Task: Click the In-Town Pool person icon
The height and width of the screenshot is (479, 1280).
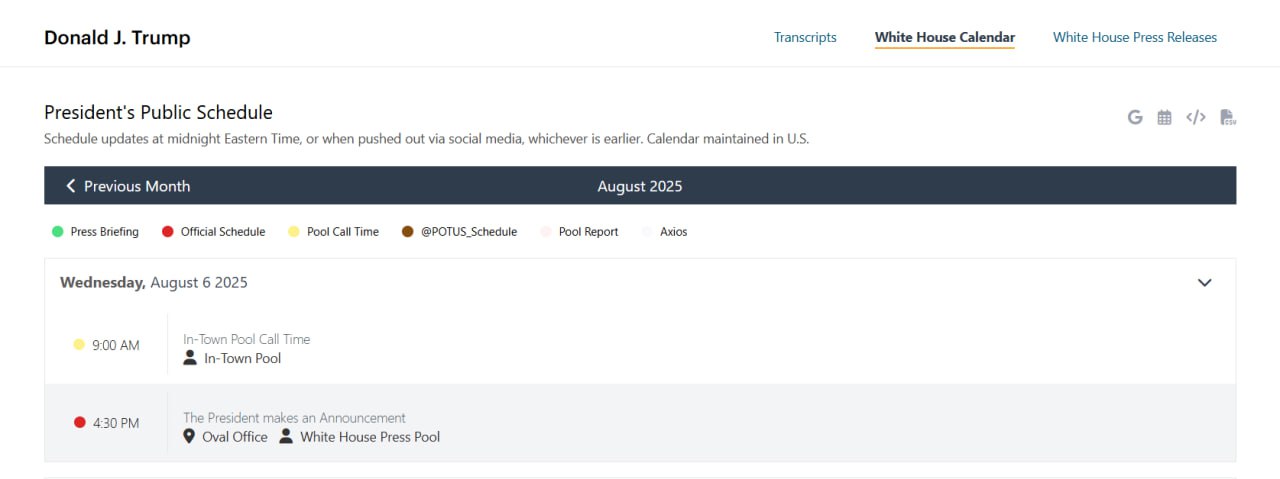Action: pos(190,358)
